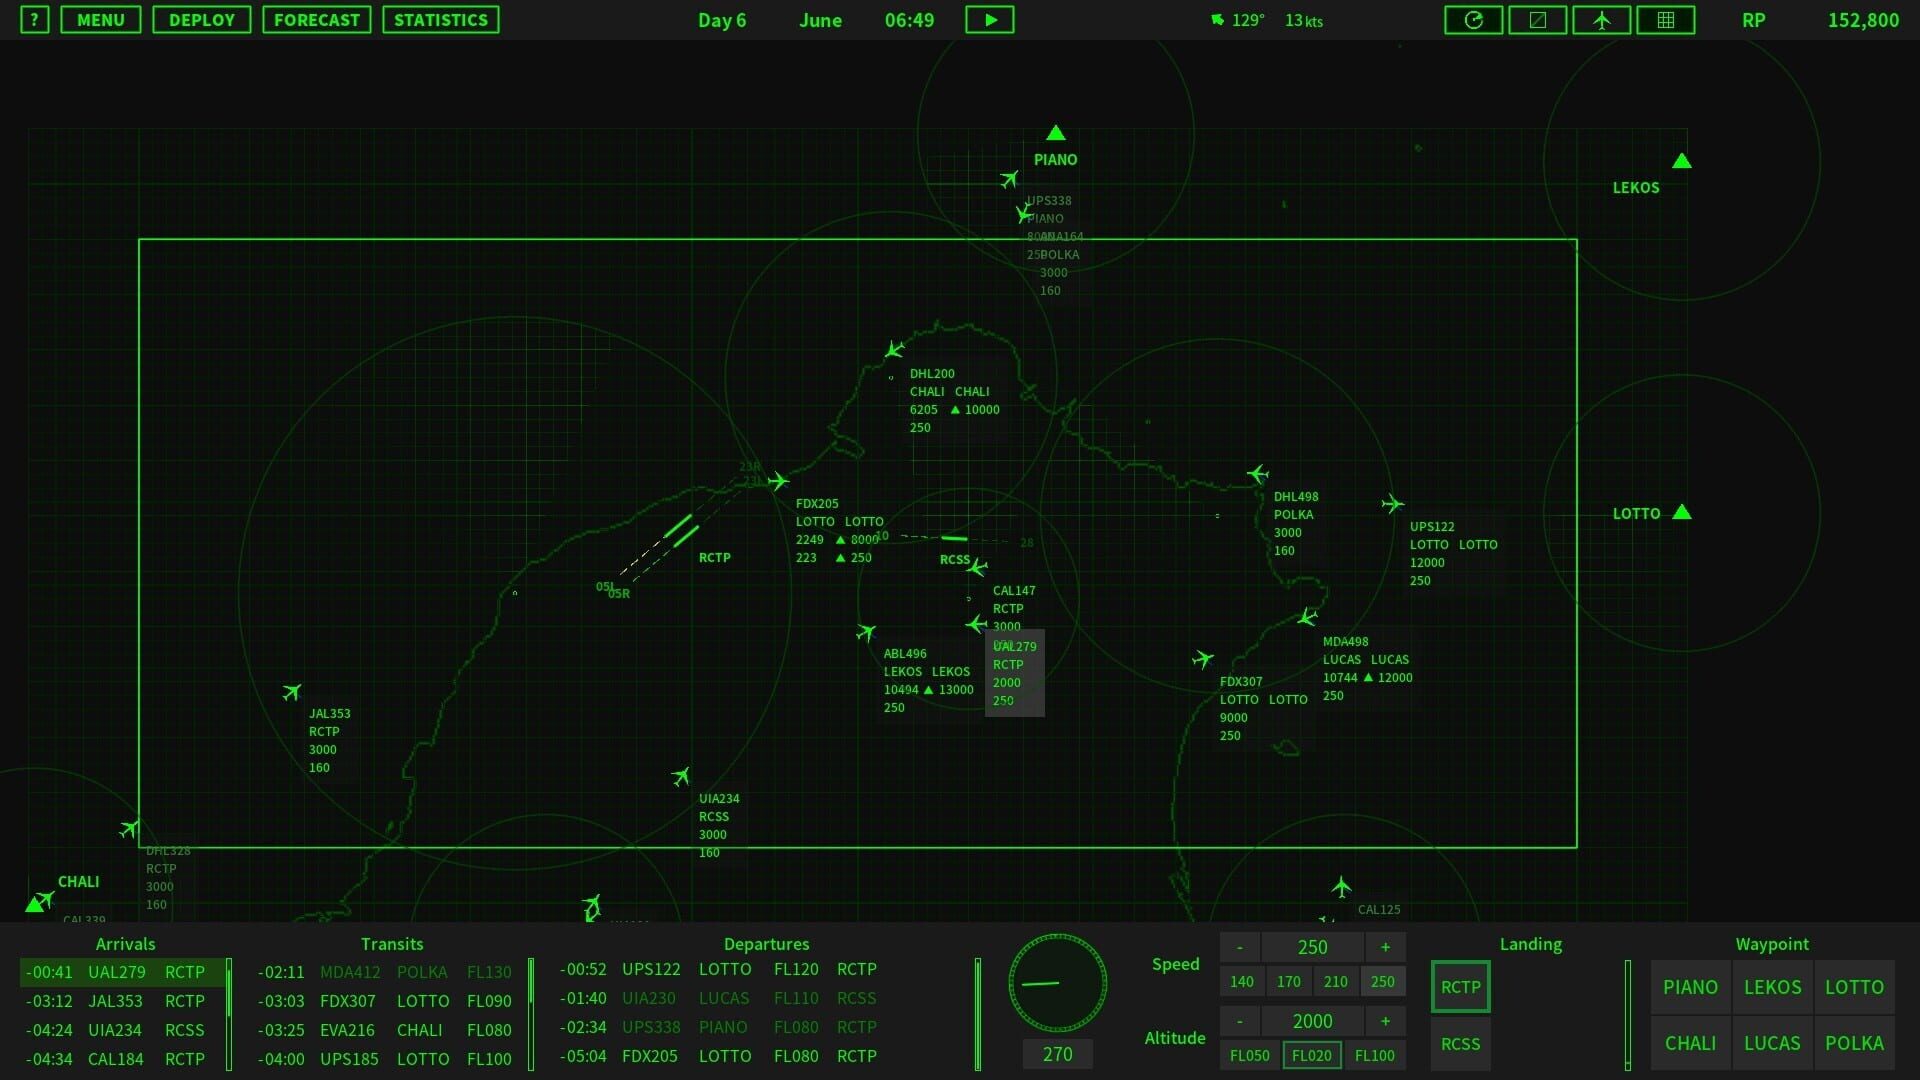This screenshot has width=1920, height=1080.
Task: Toggle the radar grid with the grid icon
Action: click(1665, 19)
